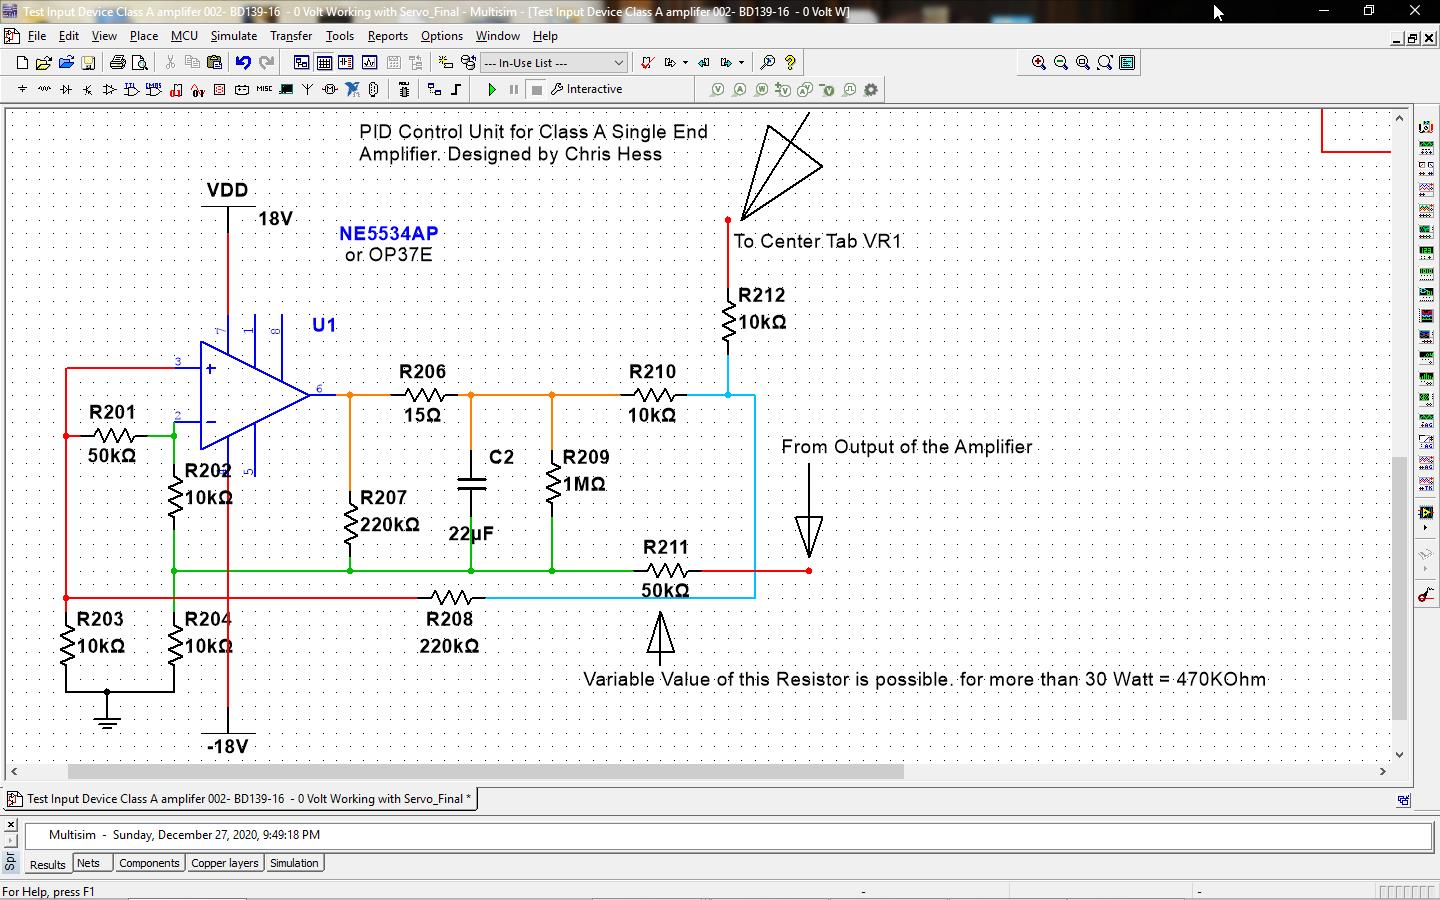Click the Electrical rules check icon
1440x900 pixels.
647,62
